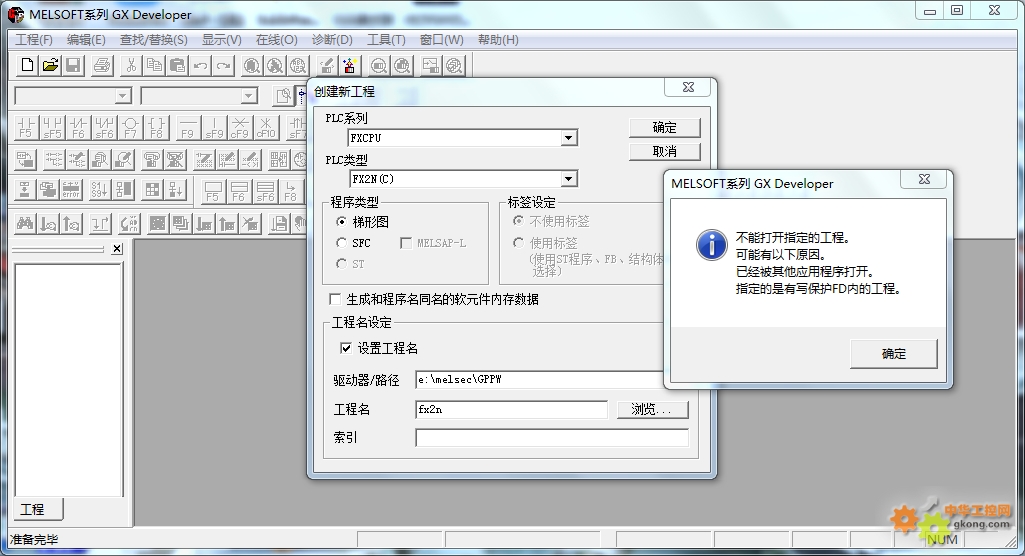The height and width of the screenshot is (556, 1025).
Task: Insert parallel open contact sF5
Action: (52, 127)
